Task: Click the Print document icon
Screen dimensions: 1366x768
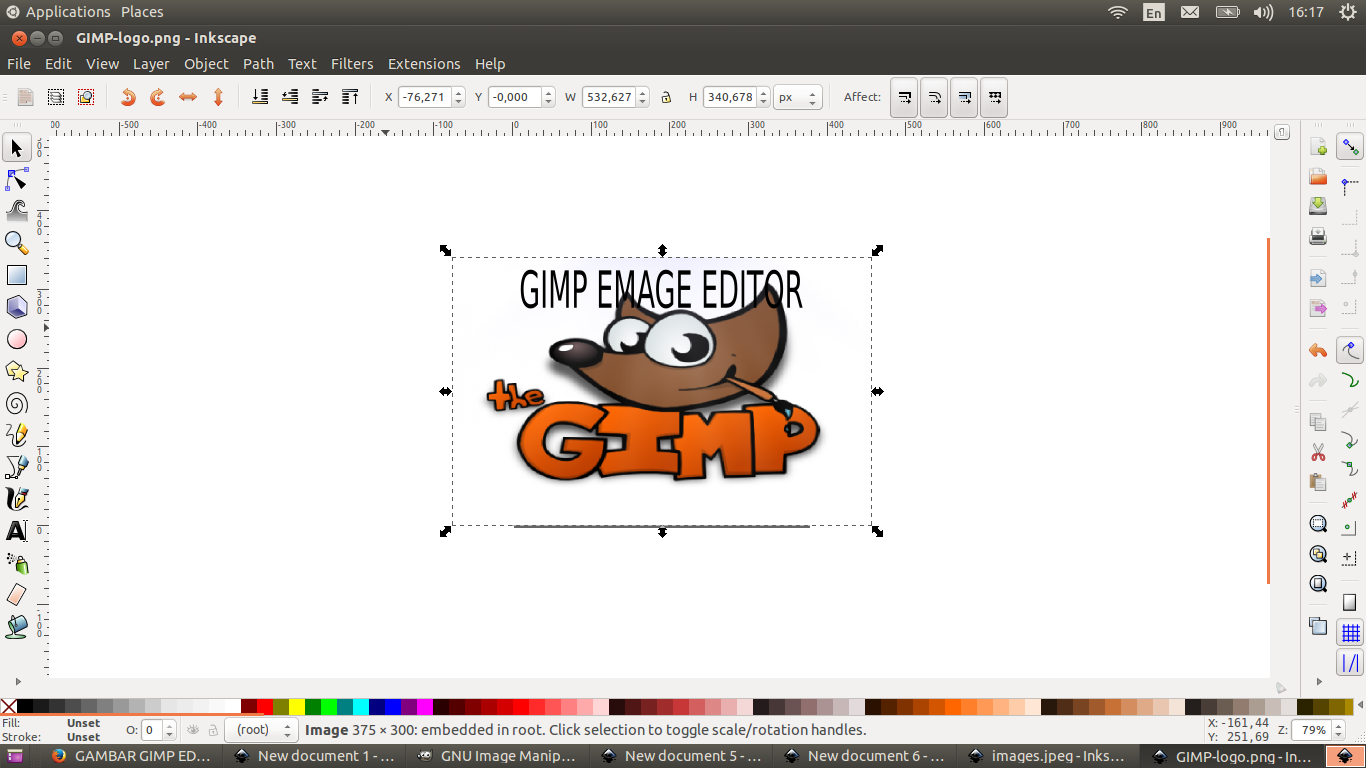Action: pos(1318,236)
